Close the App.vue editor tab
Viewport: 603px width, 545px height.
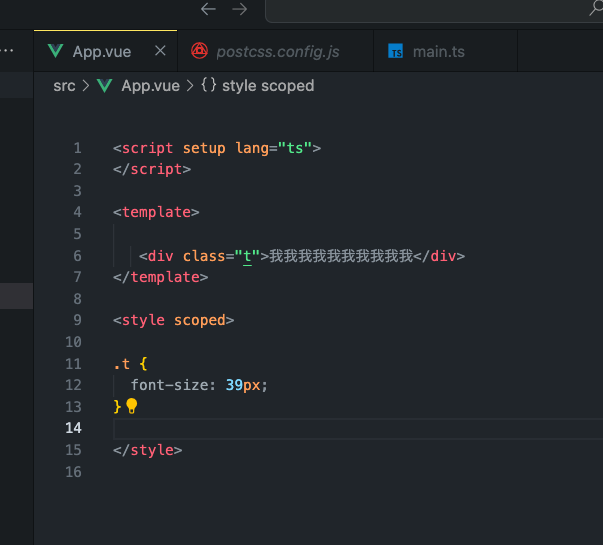(158, 51)
